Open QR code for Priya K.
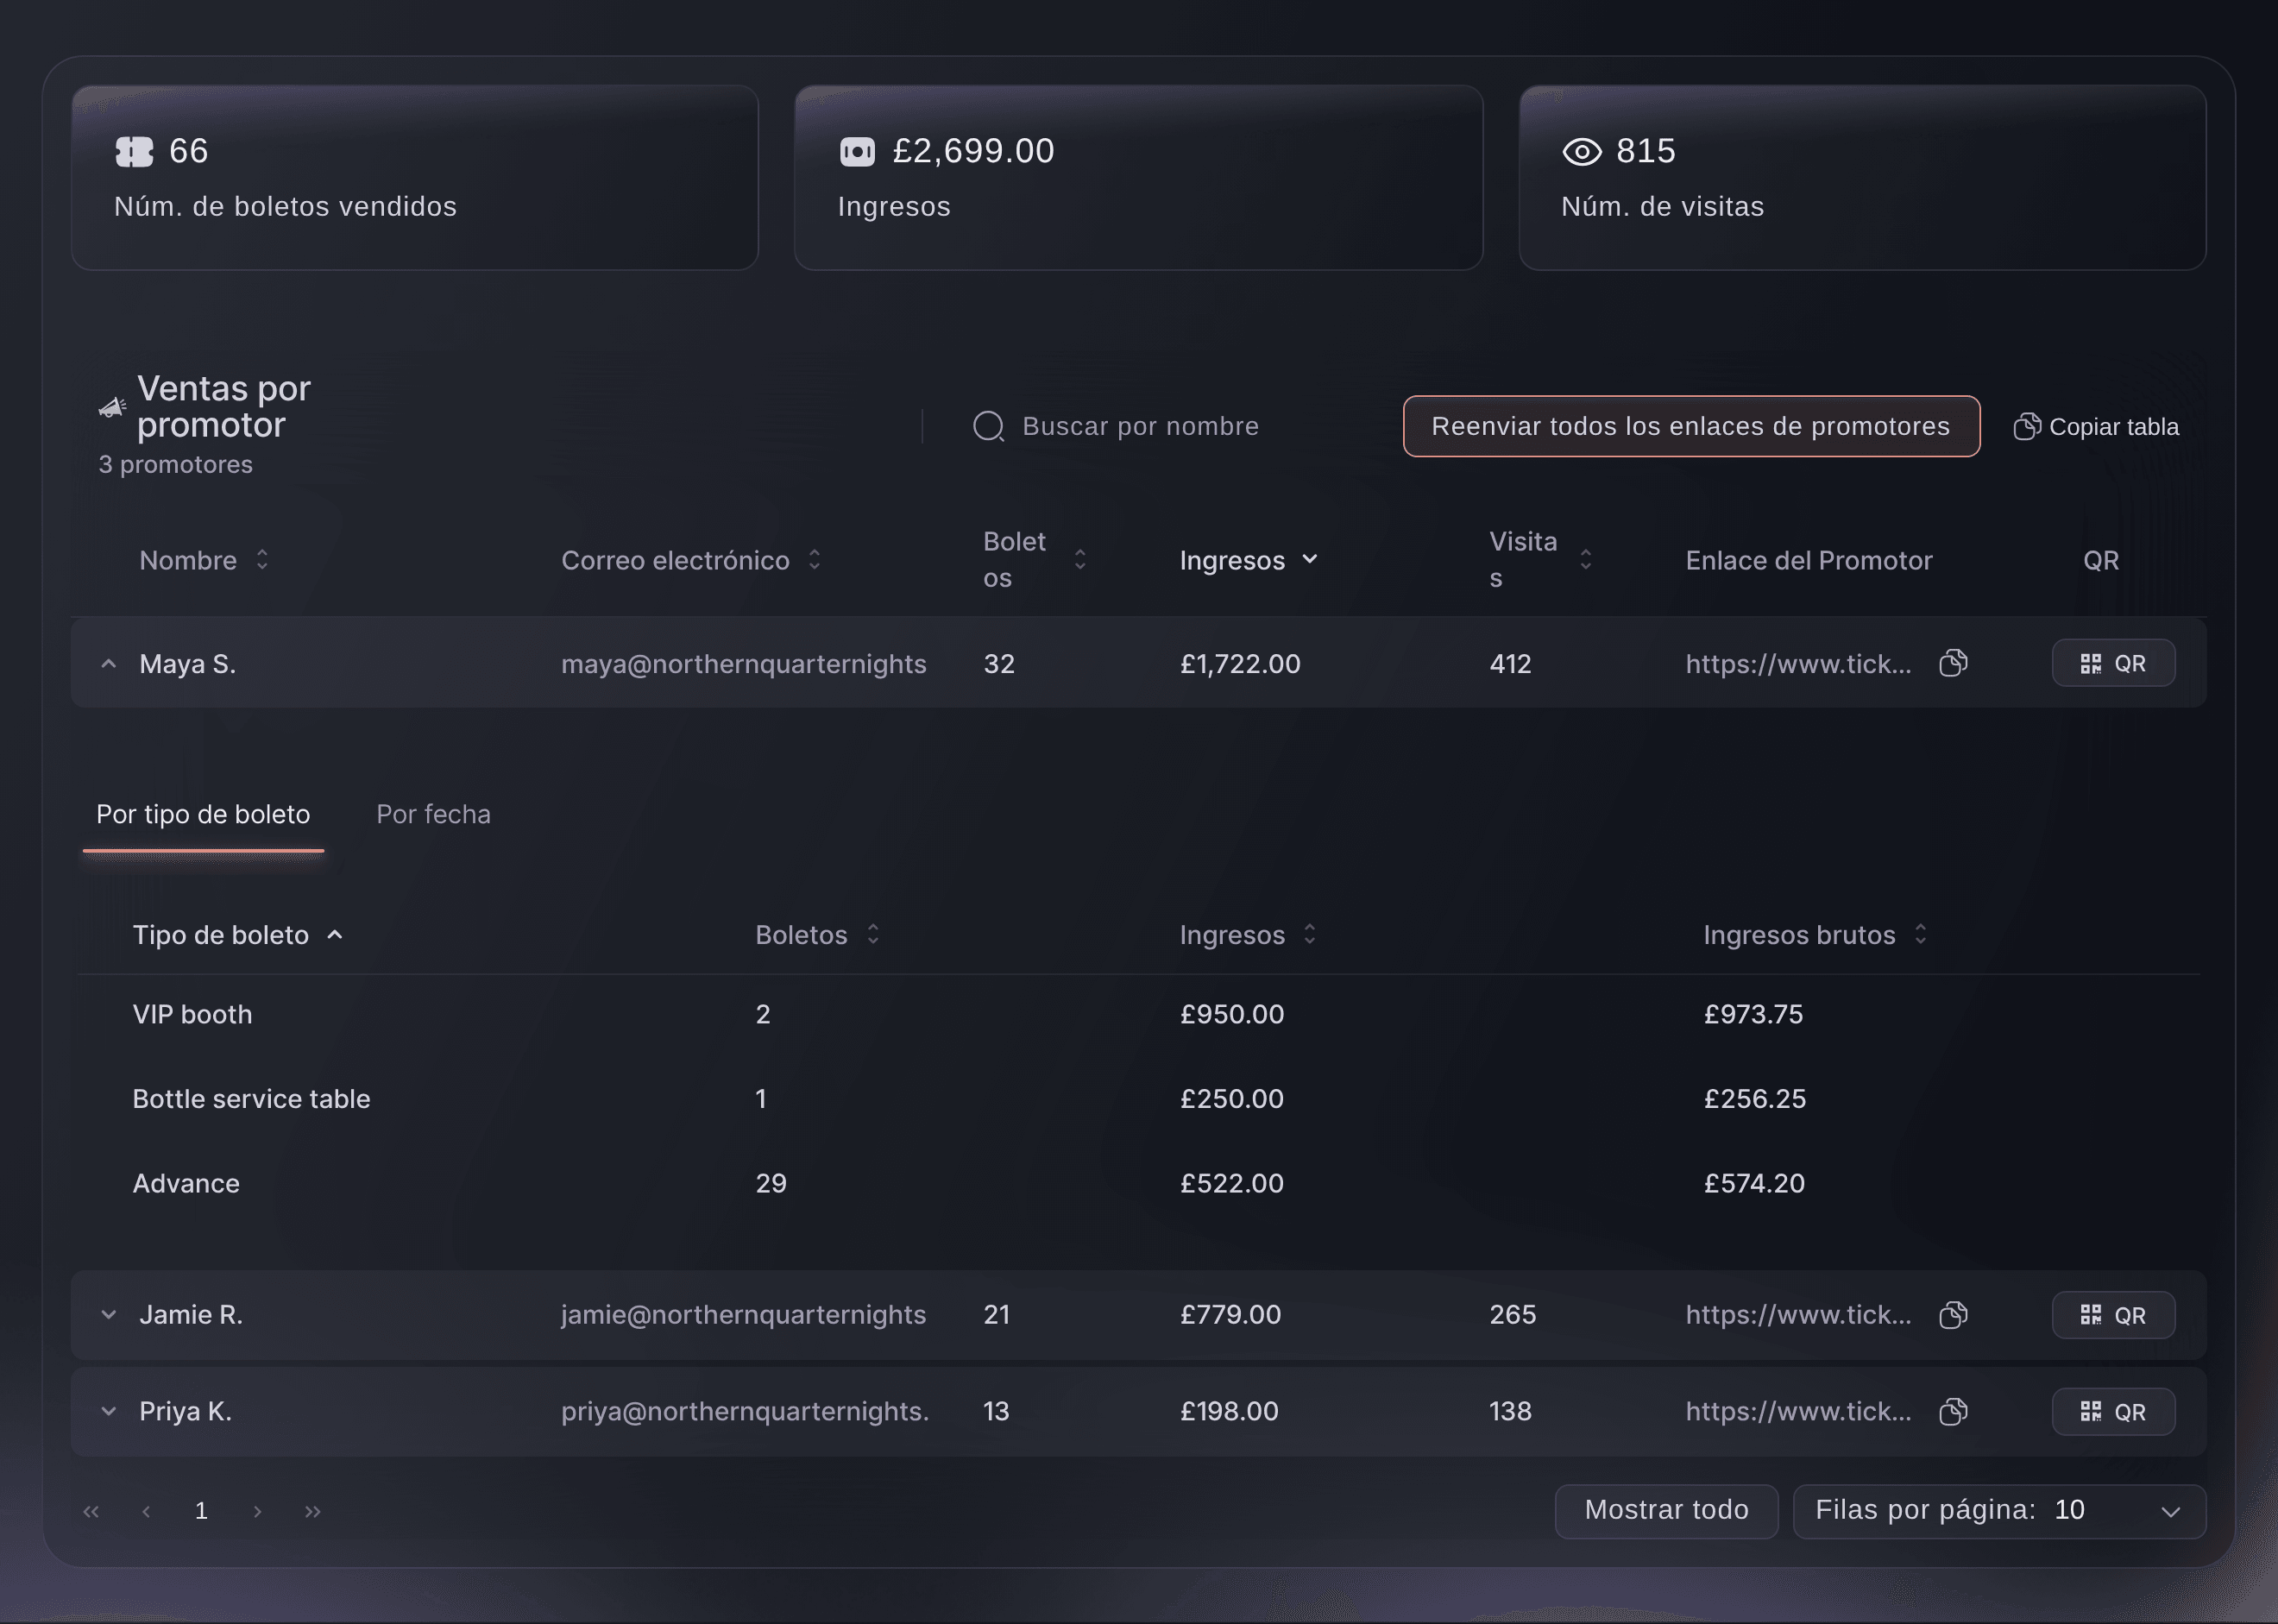 [x=2113, y=1412]
